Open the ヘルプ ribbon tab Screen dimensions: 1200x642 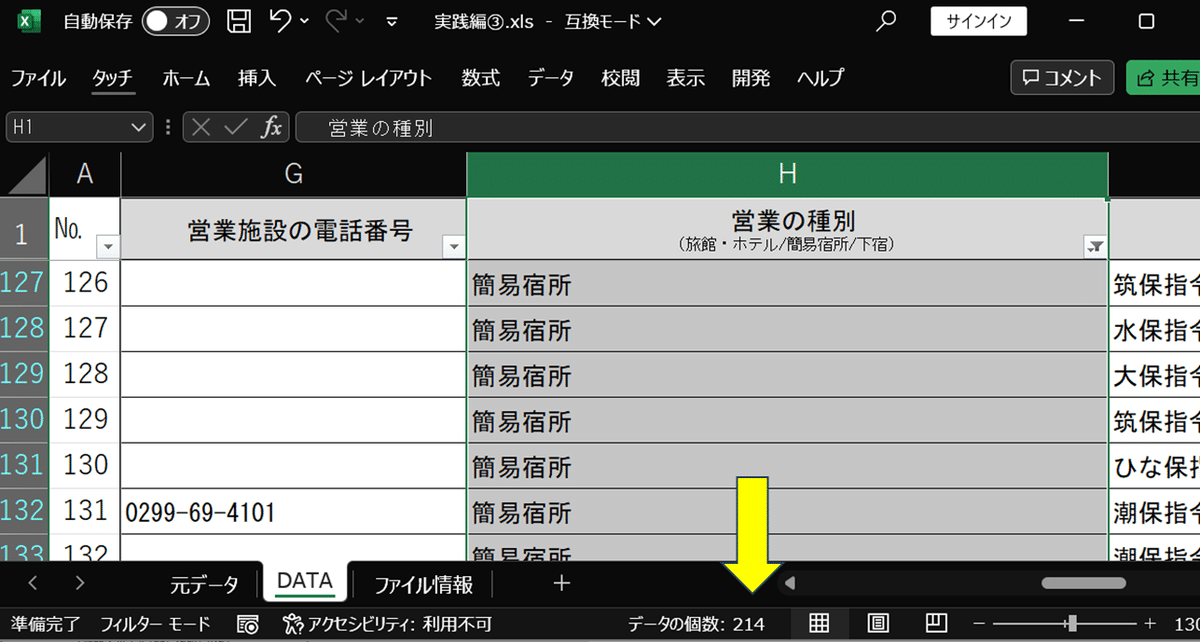click(820, 78)
